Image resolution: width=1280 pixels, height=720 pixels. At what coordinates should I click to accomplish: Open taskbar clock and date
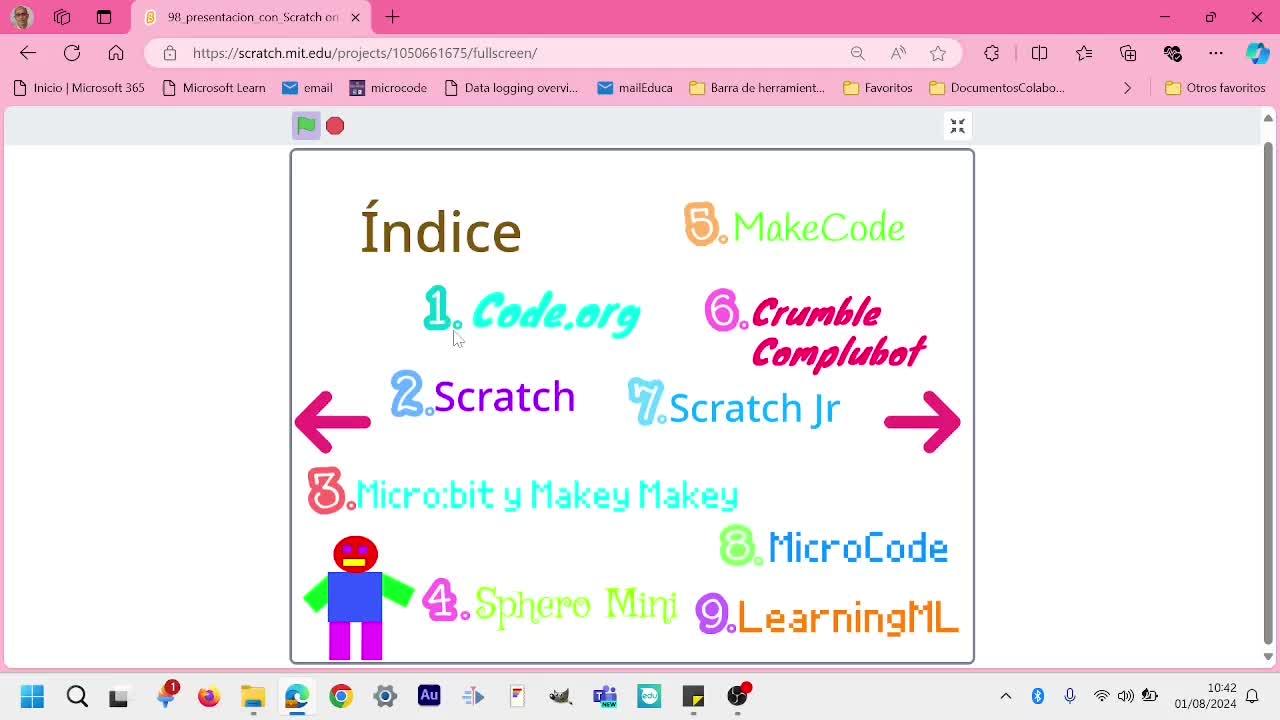[x=1205, y=696]
